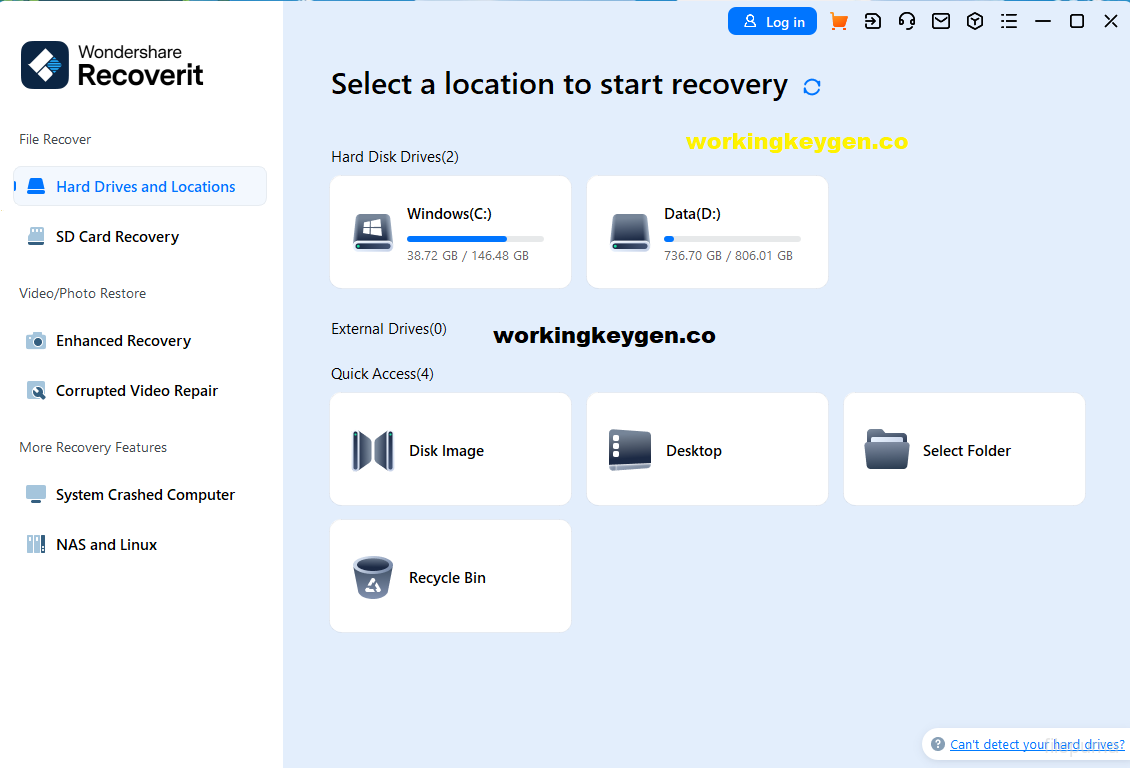Open the envelope feedback icon

pyautogui.click(x=941, y=20)
